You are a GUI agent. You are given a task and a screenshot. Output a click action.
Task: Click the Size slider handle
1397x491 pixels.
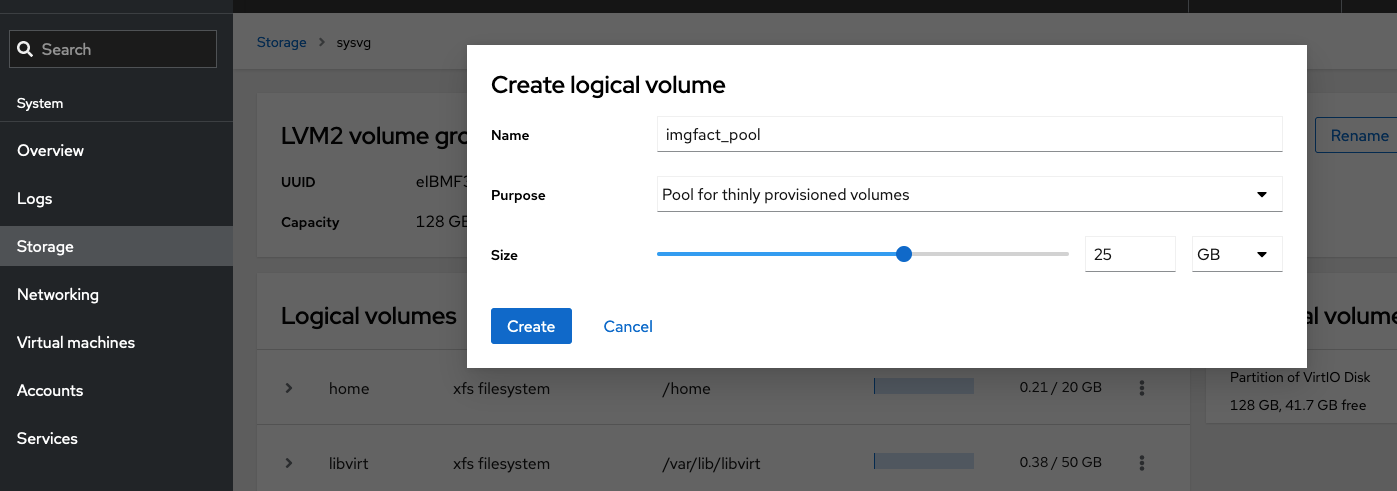pos(904,254)
